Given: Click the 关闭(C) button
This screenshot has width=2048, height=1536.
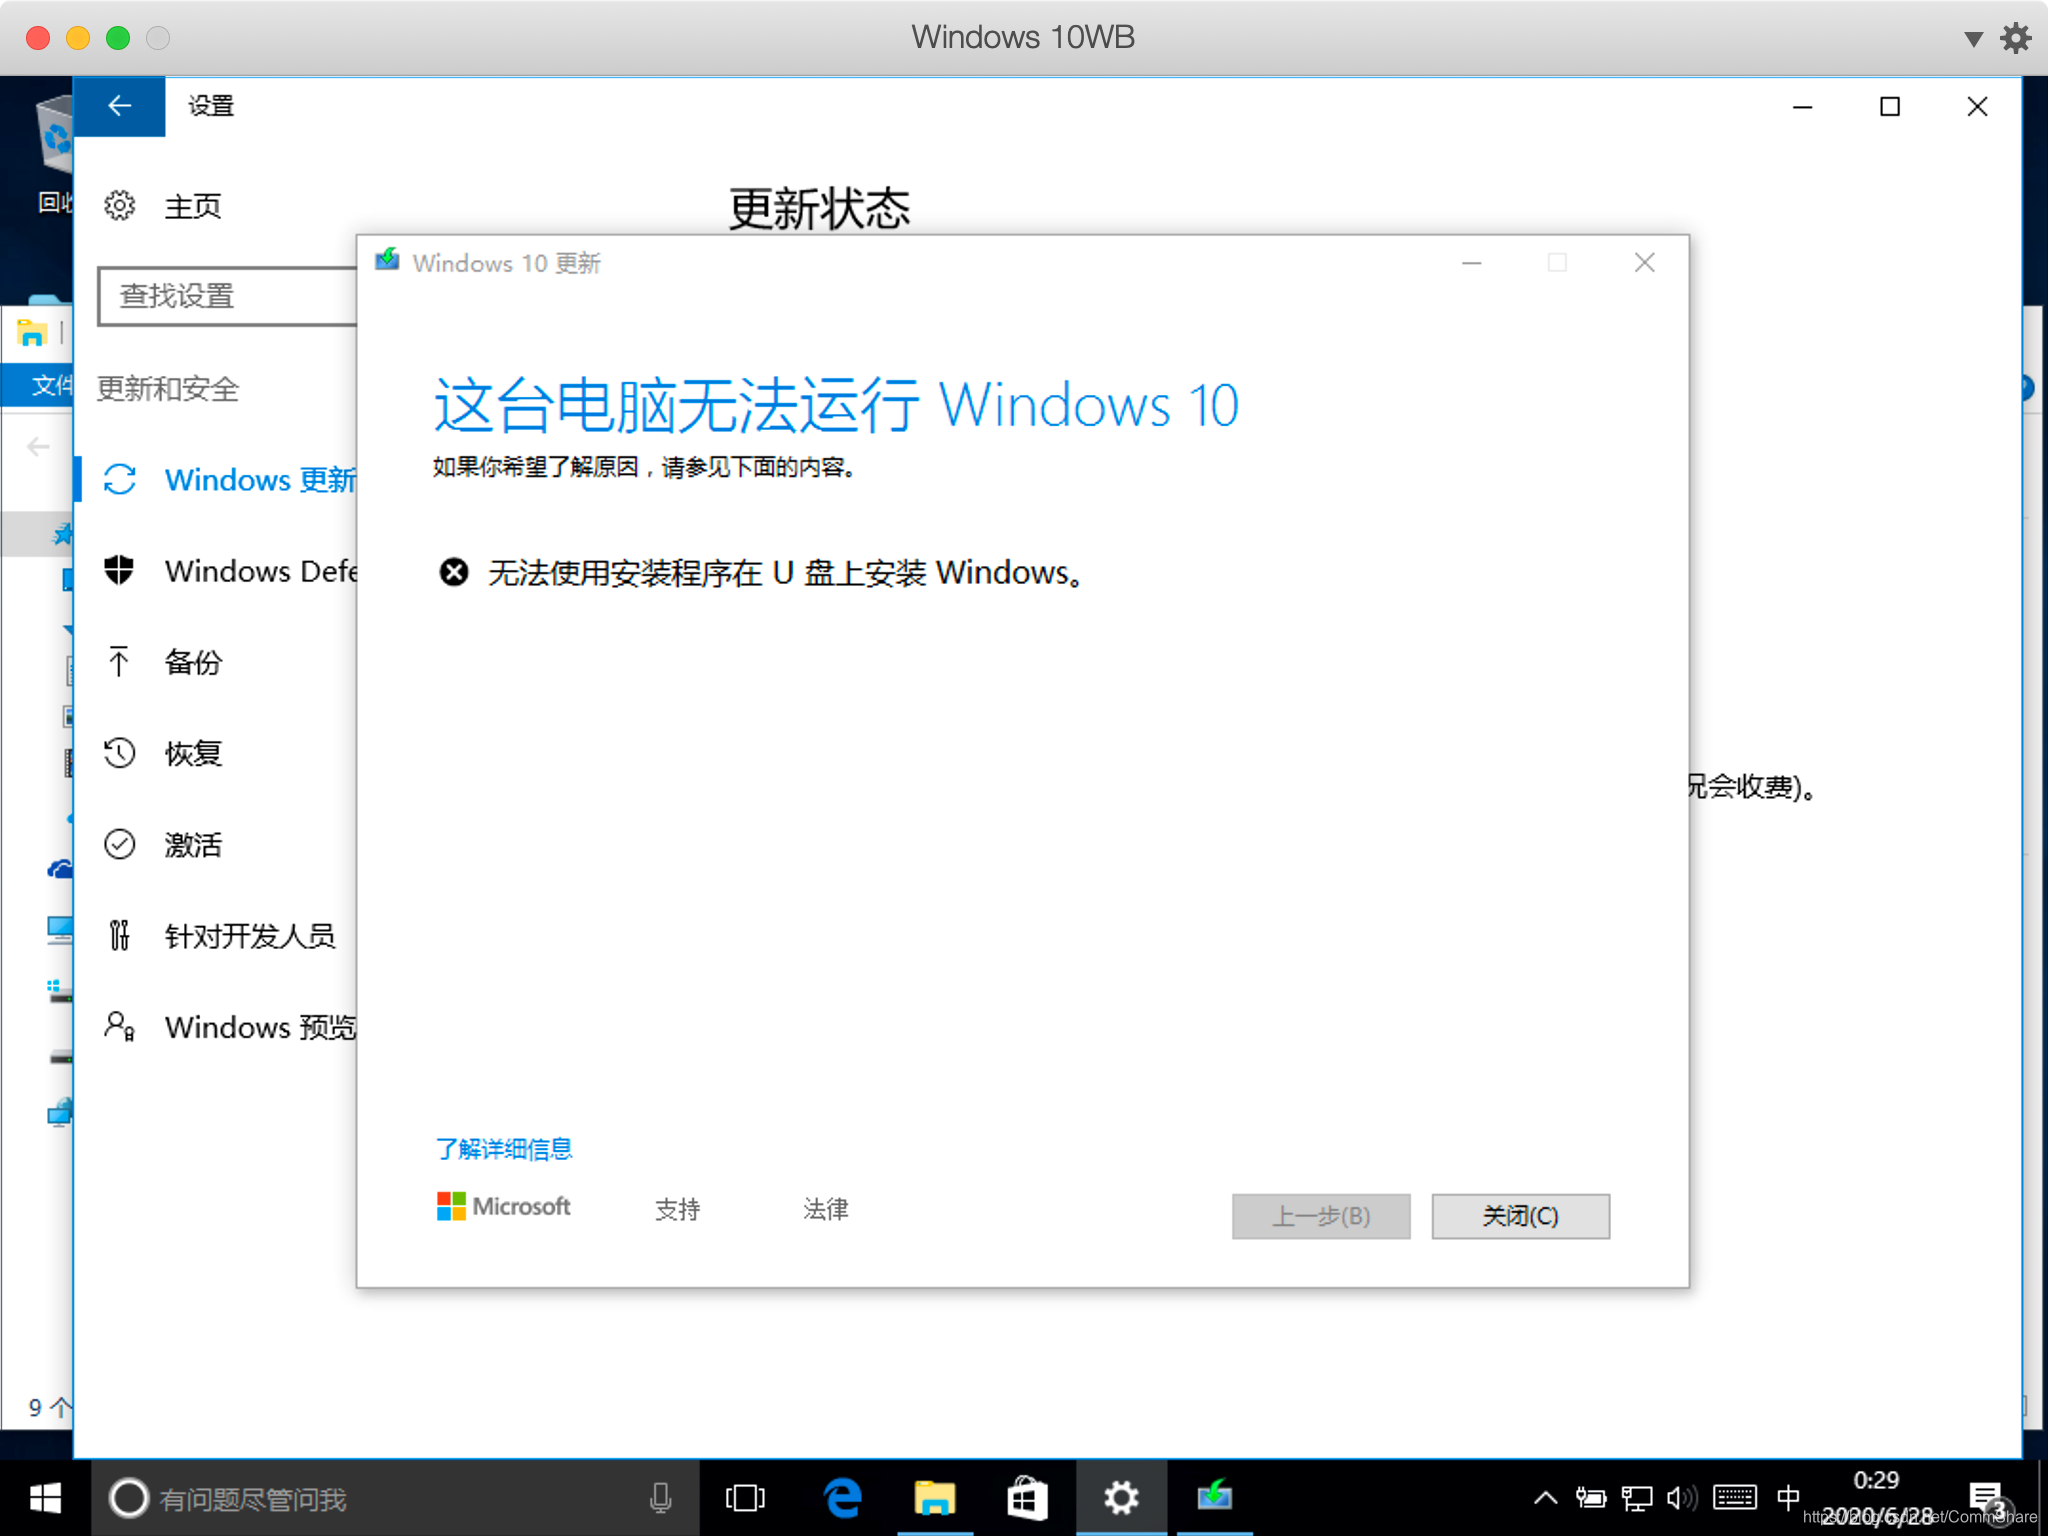Looking at the screenshot, I should point(1519,1216).
